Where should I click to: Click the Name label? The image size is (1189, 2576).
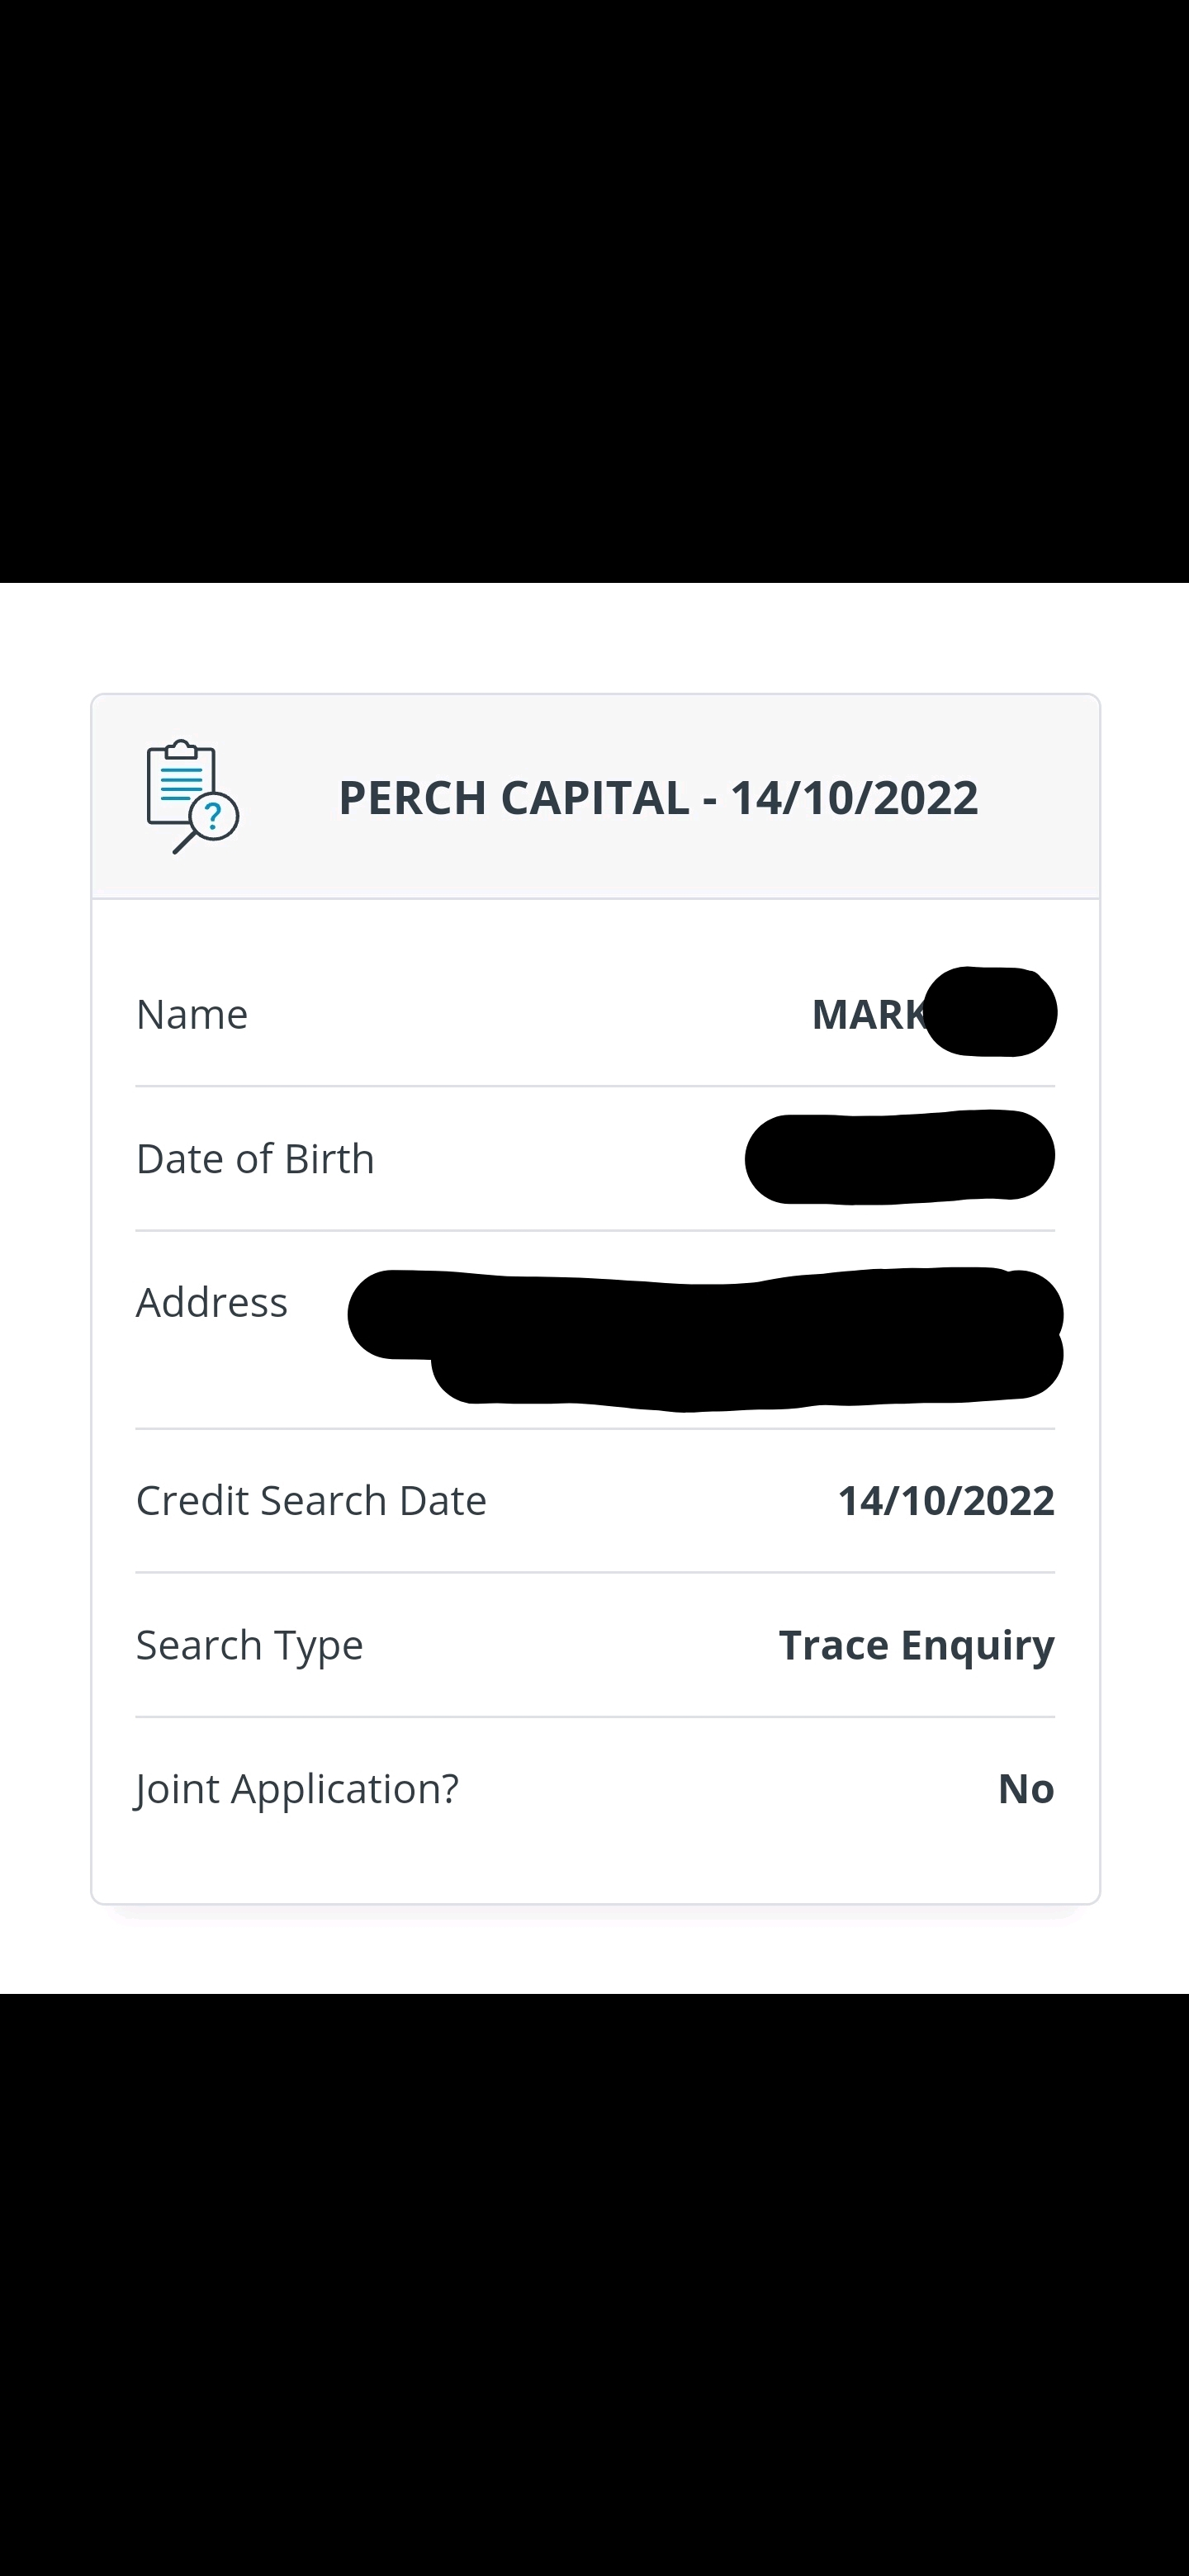click(192, 1014)
